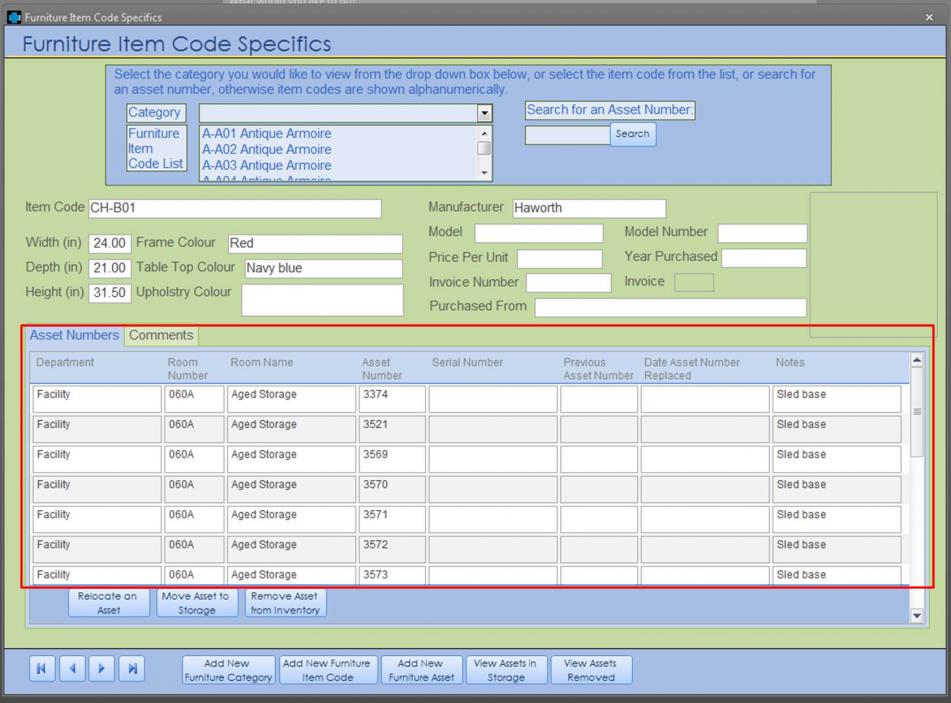
Task: Click the Width field showing 24.00
Action: (x=110, y=243)
